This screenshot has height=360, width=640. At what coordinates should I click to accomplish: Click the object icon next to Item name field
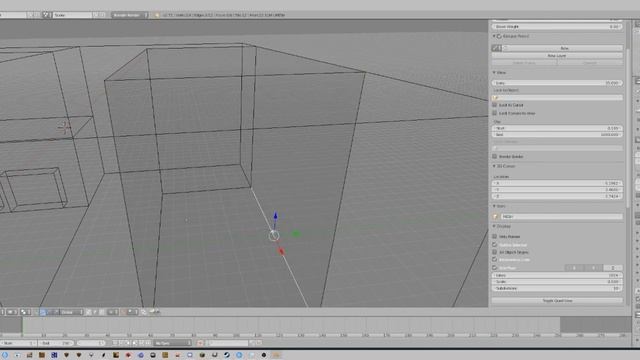pyautogui.click(x=496, y=216)
